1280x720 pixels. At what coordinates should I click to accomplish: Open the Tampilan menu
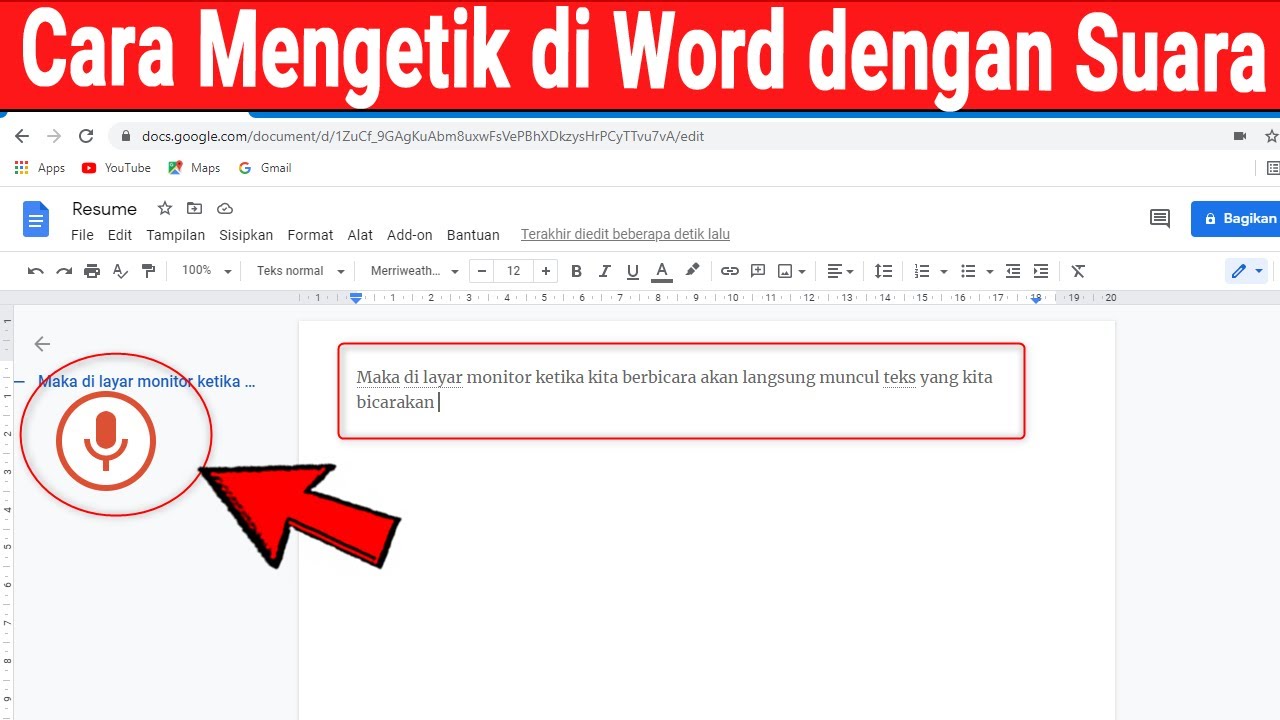175,235
